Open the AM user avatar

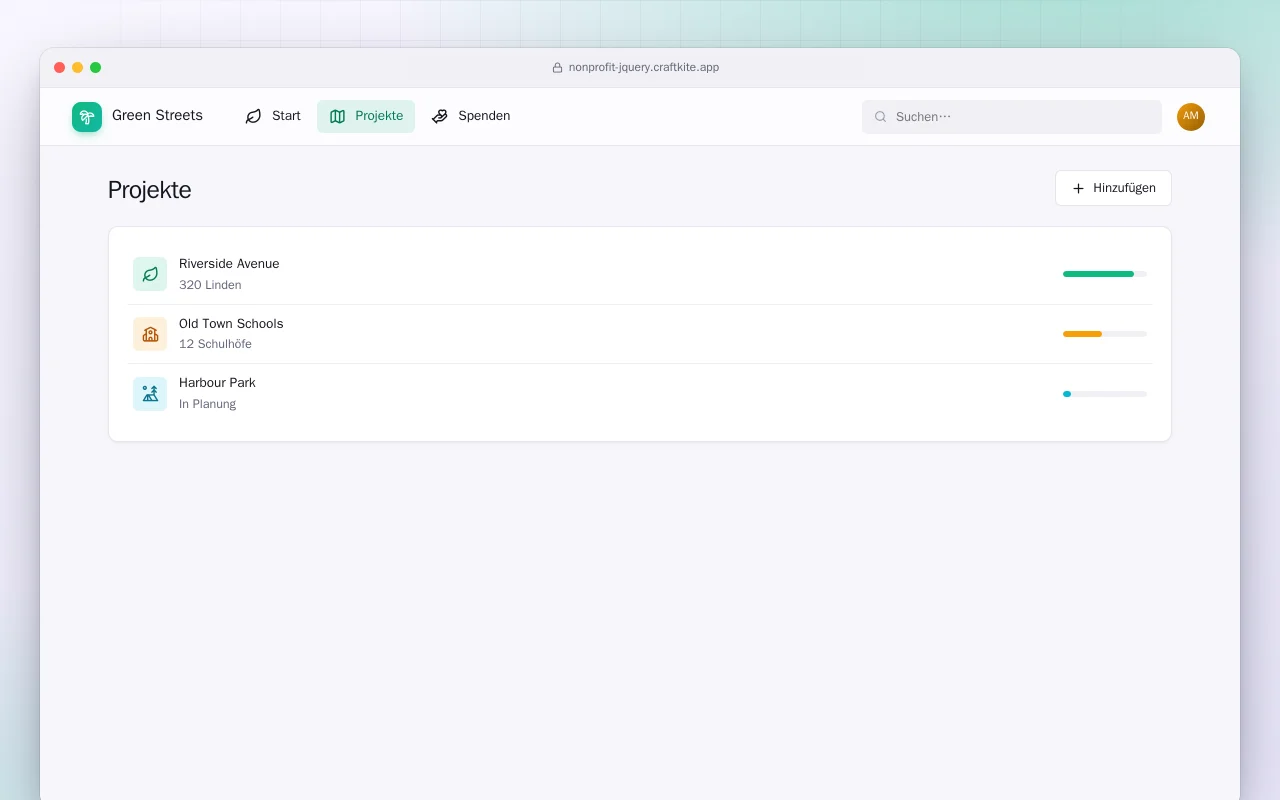coord(1191,117)
